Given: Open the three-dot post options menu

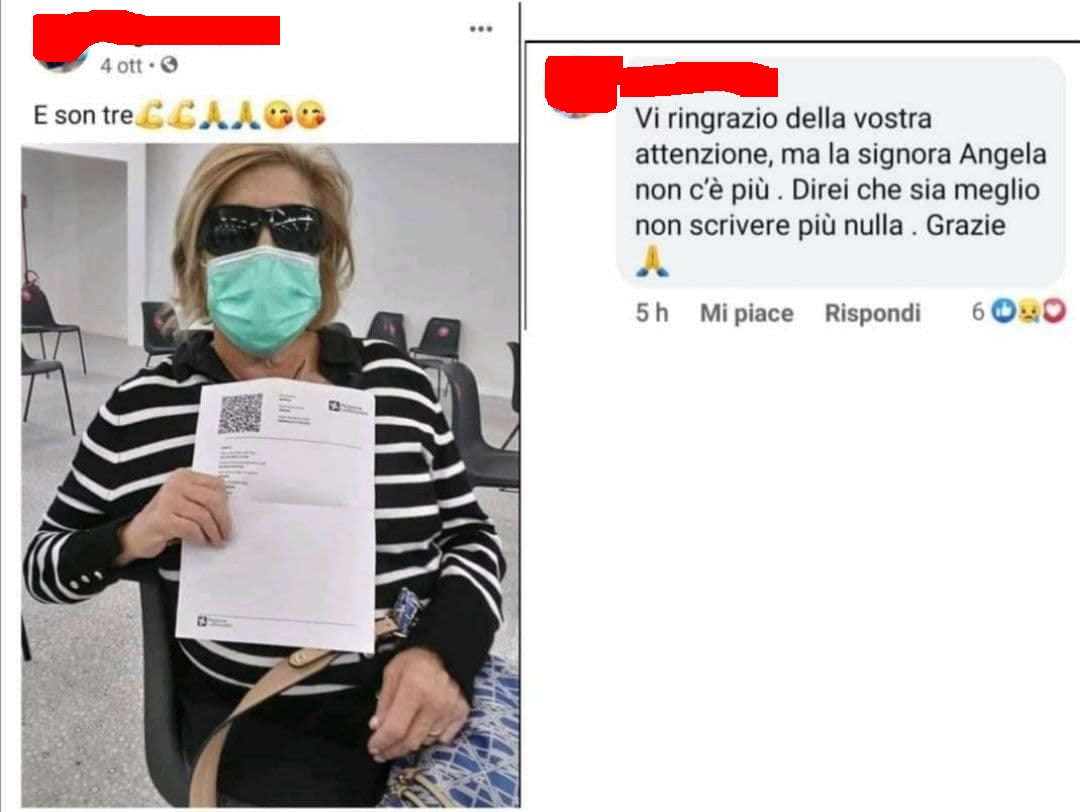Looking at the screenshot, I should [x=481, y=29].
